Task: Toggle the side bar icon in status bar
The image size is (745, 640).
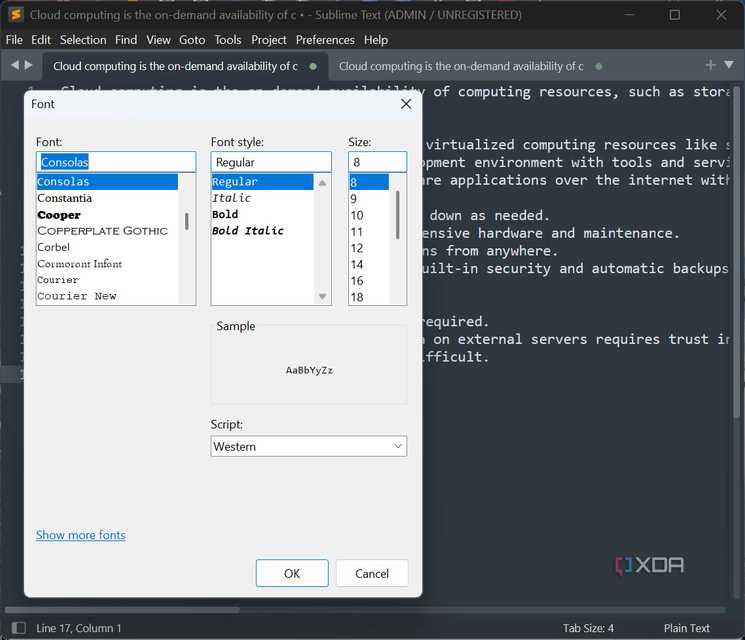Action: pyautogui.click(x=18, y=628)
